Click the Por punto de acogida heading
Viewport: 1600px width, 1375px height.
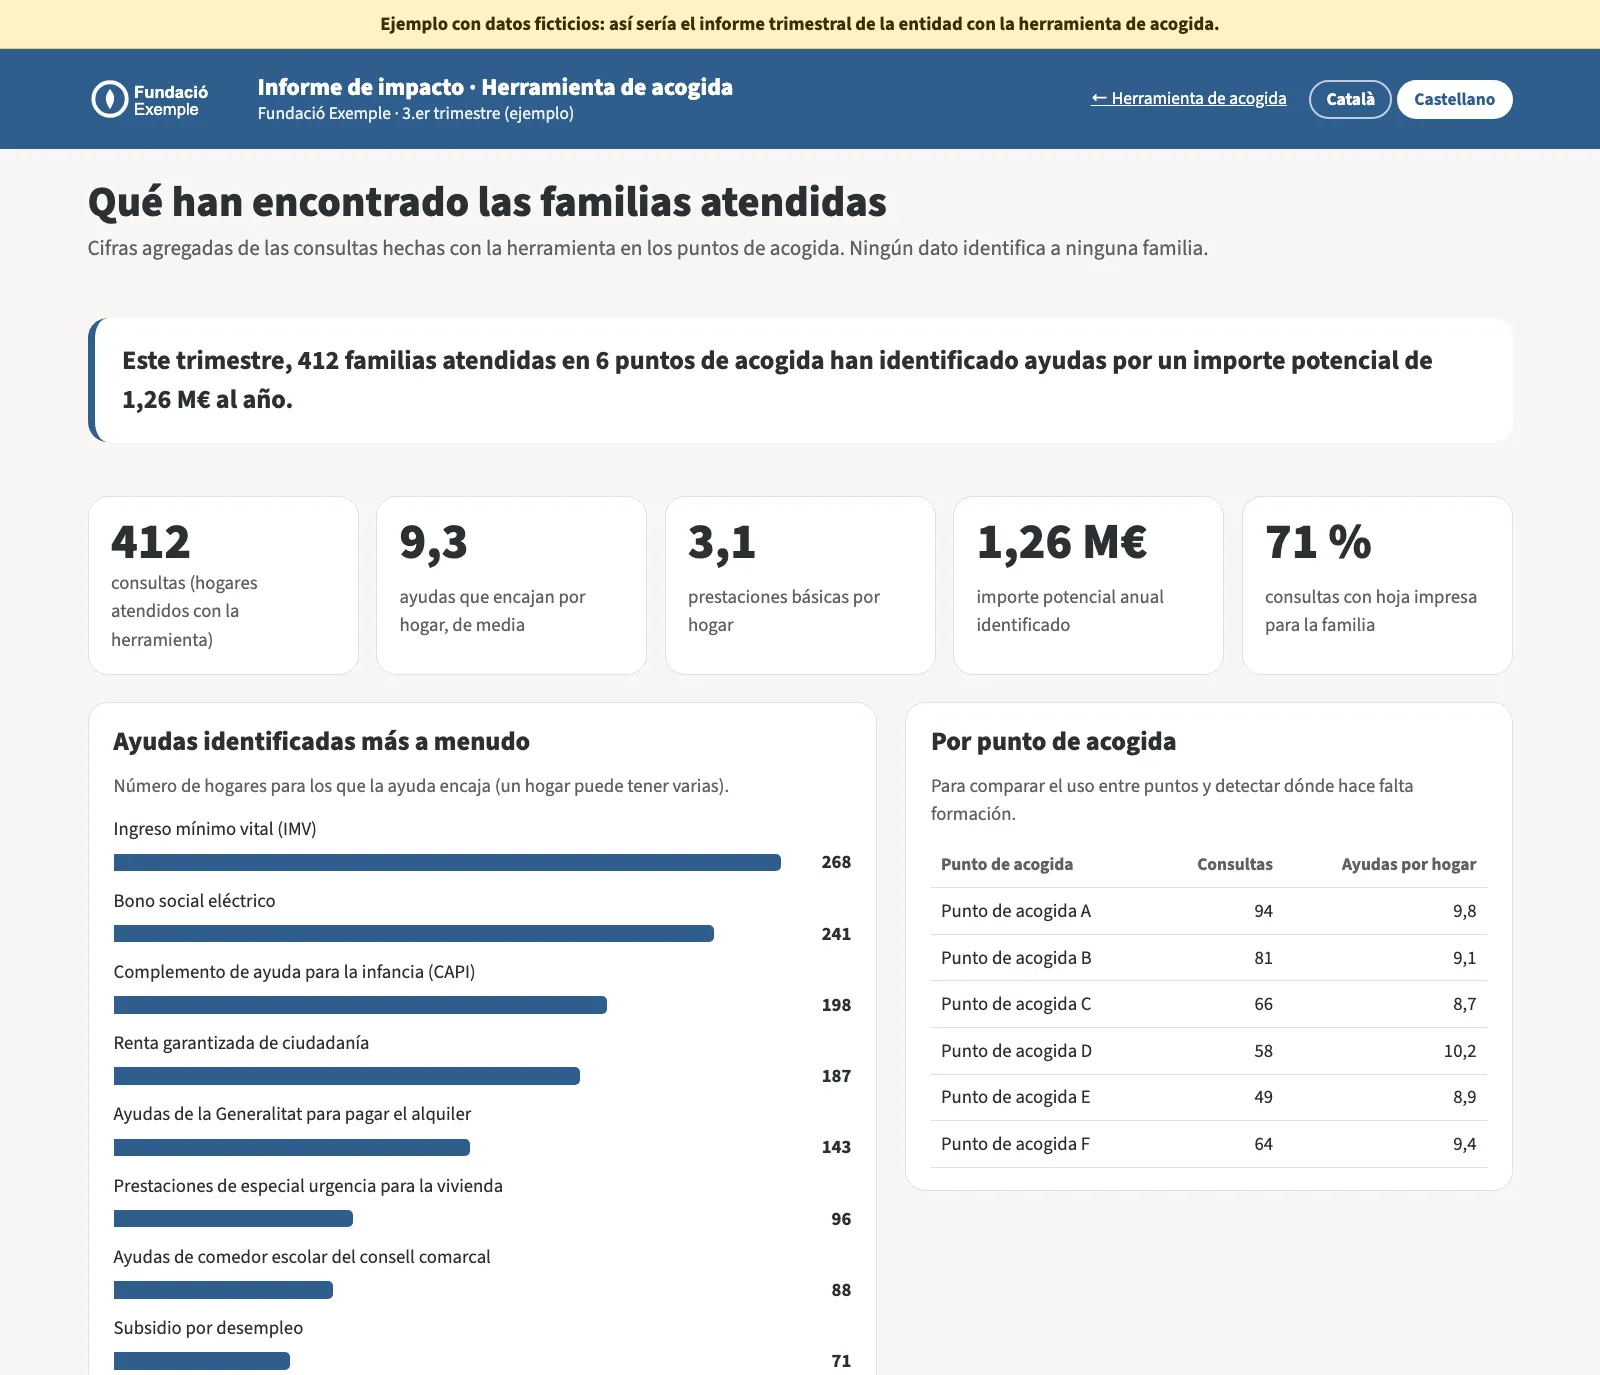tap(1053, 741)
